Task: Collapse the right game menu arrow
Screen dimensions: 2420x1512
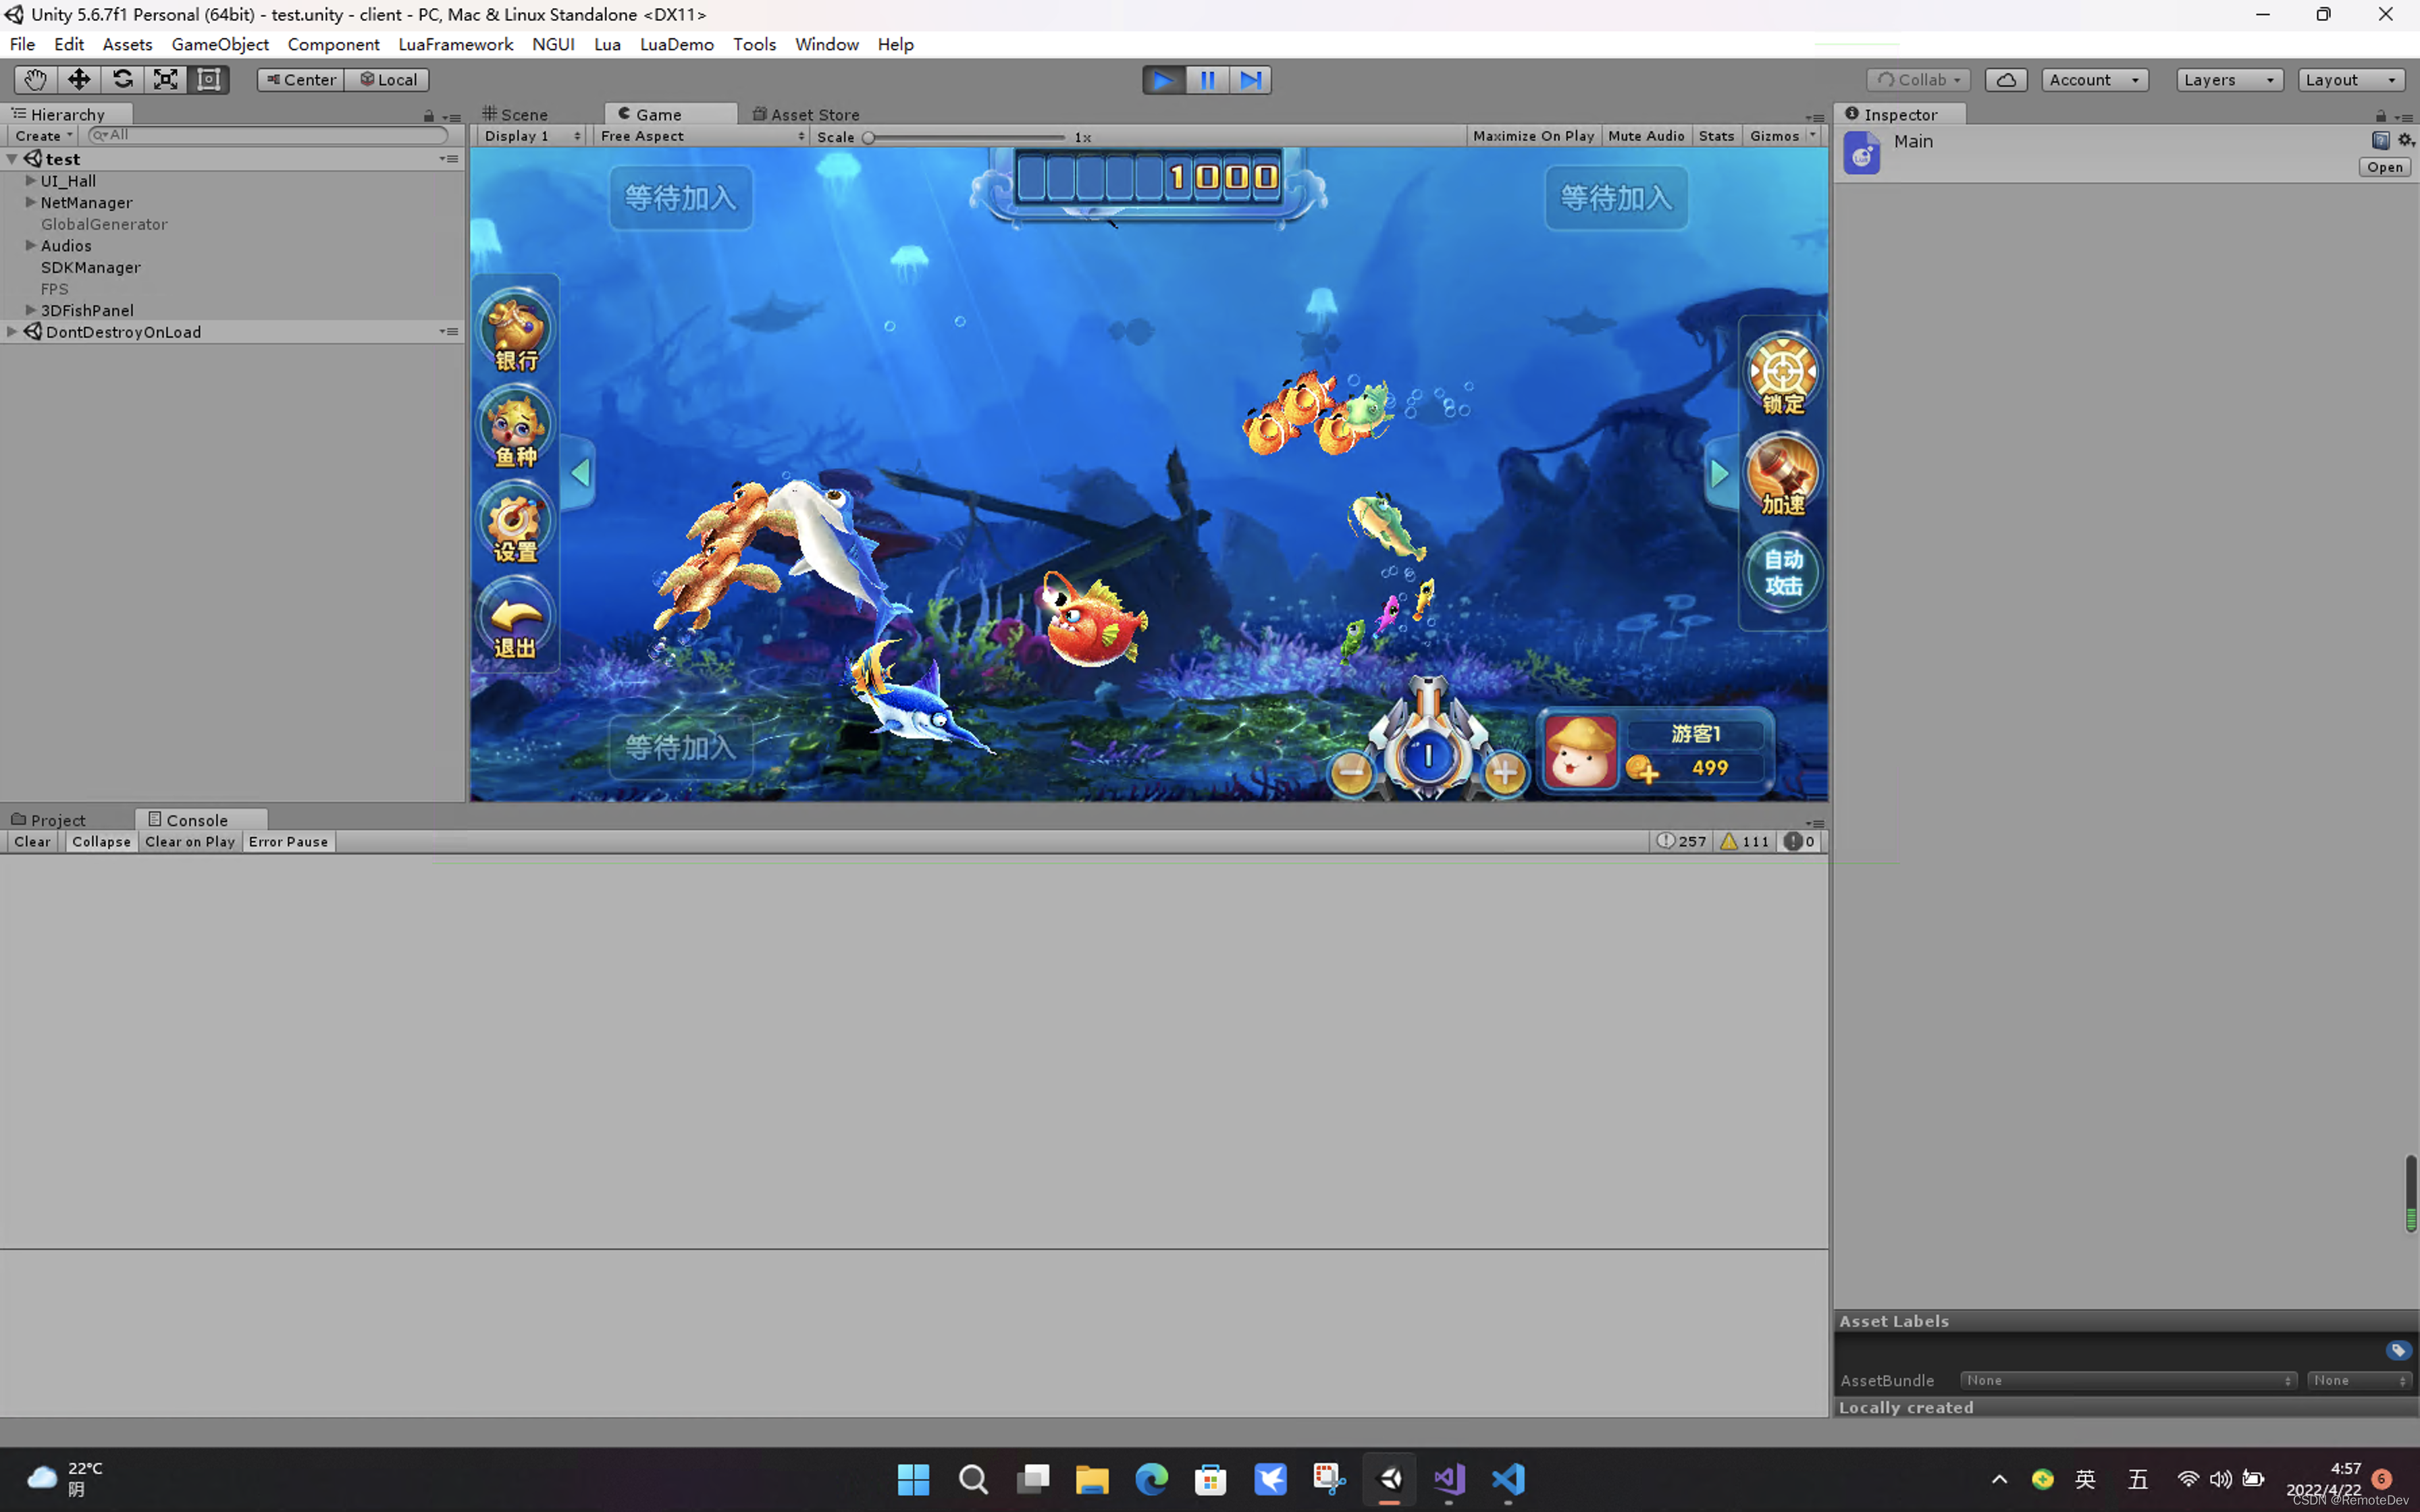Action: [1719, 474]
